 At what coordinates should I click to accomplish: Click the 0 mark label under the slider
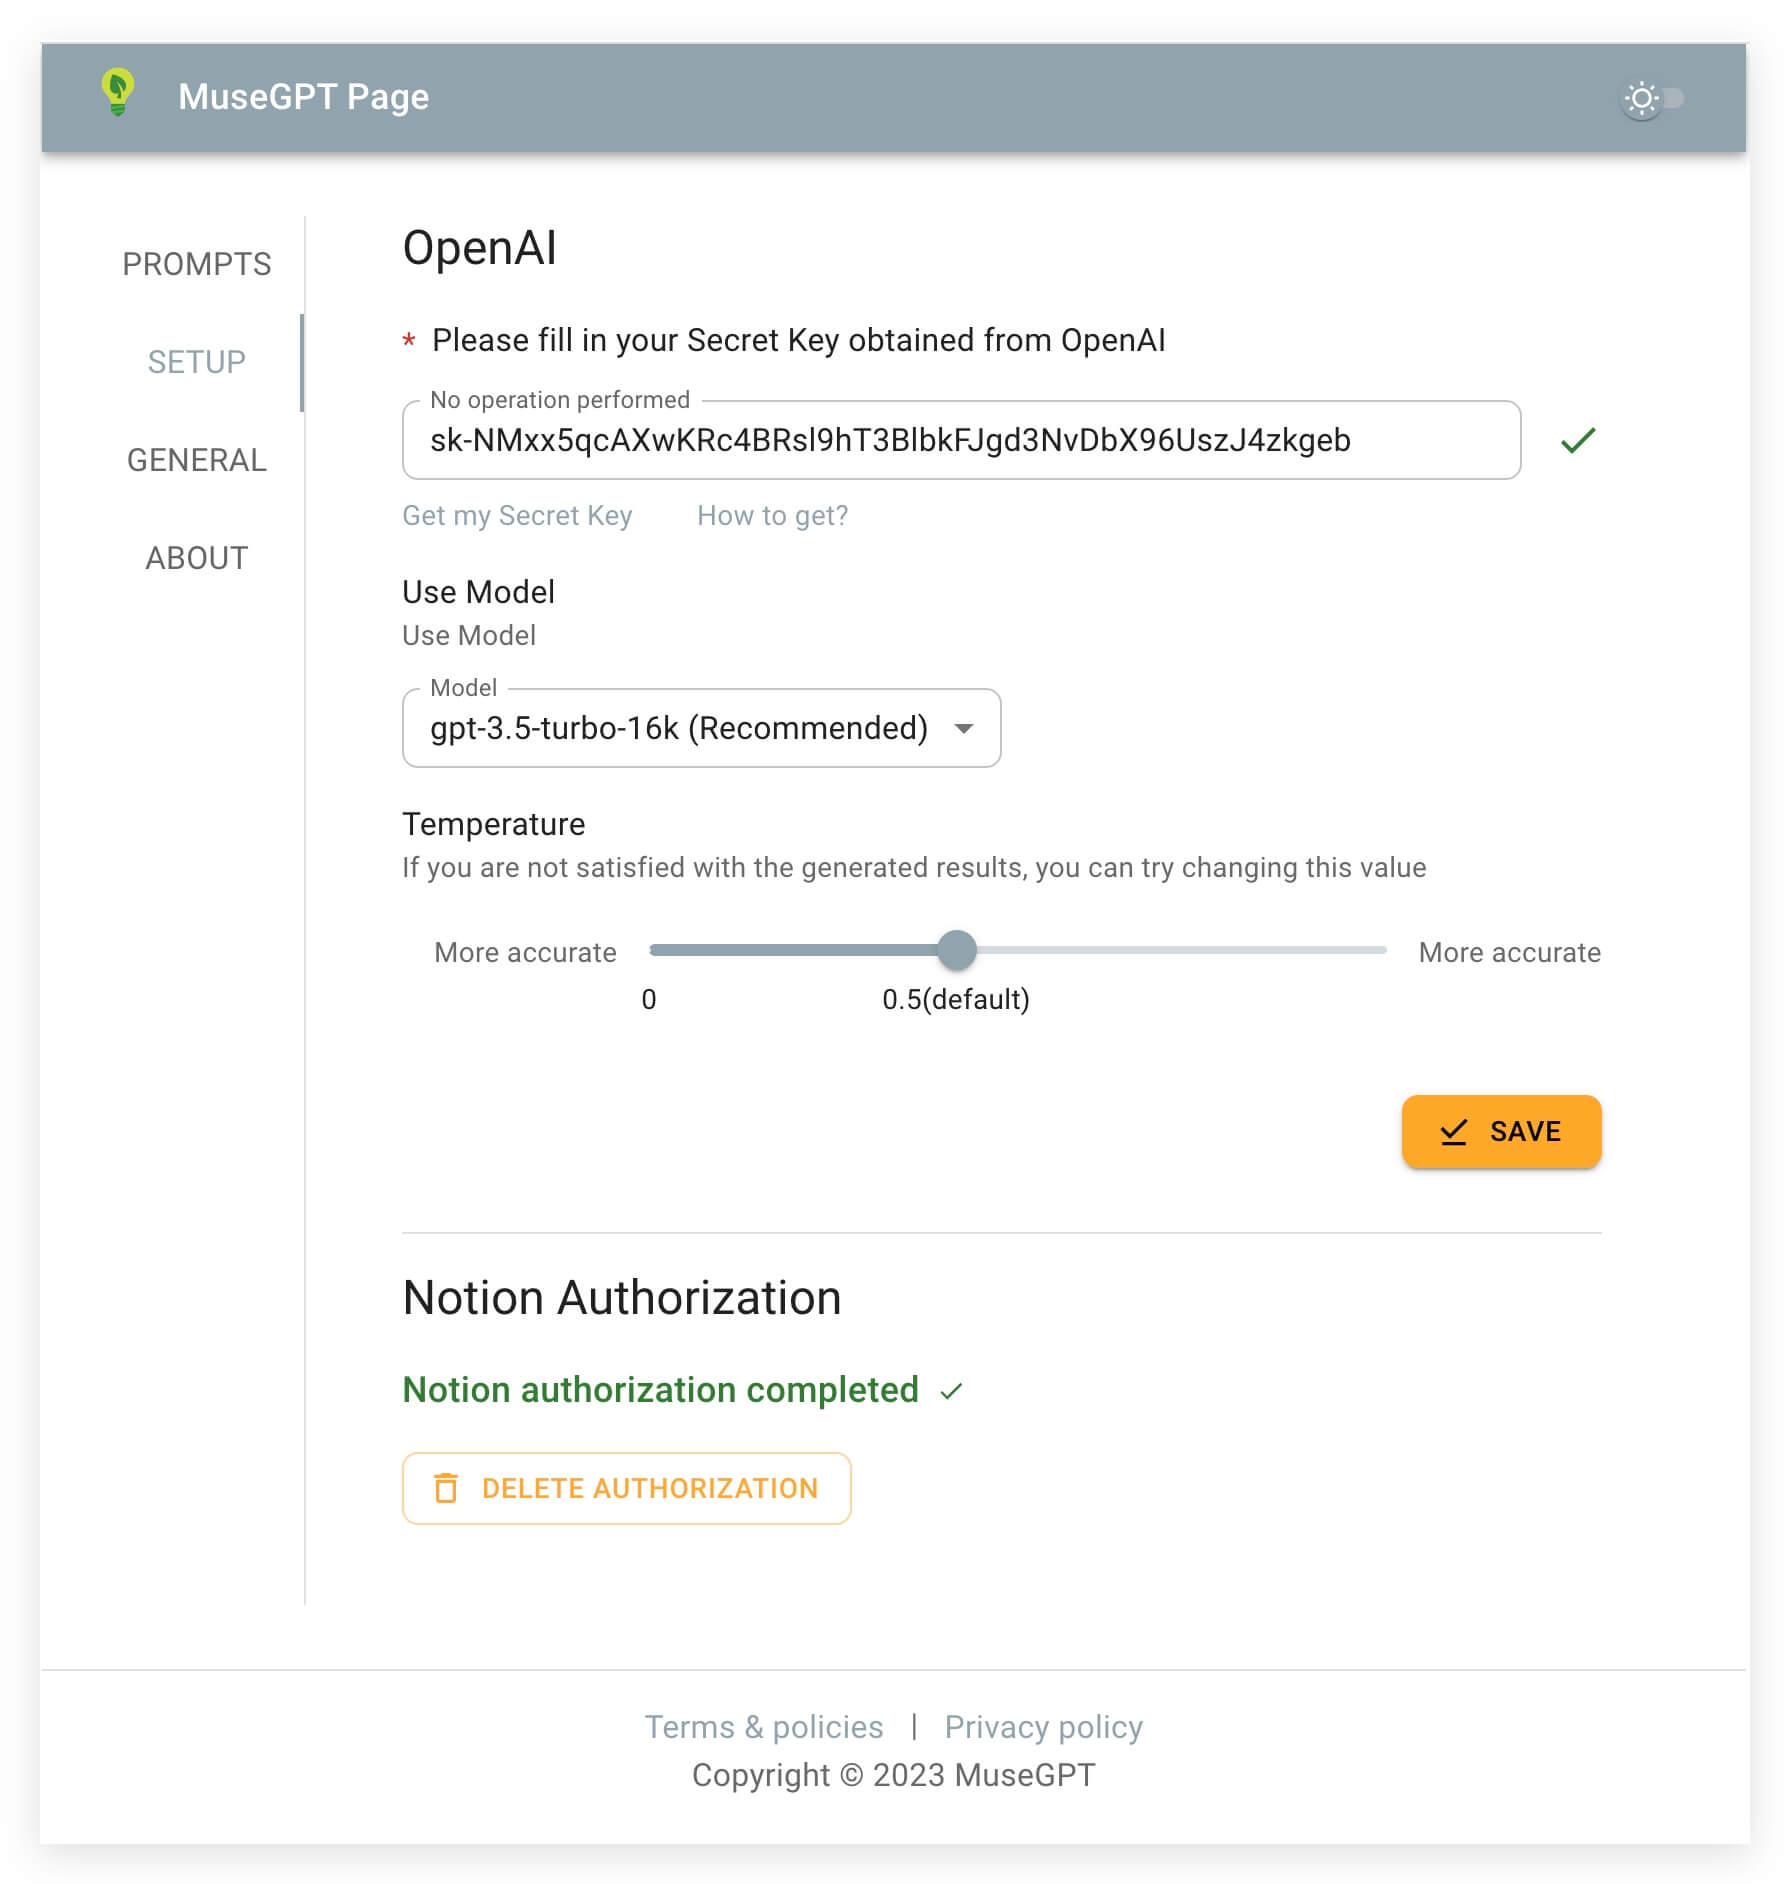pos(649,1000)
